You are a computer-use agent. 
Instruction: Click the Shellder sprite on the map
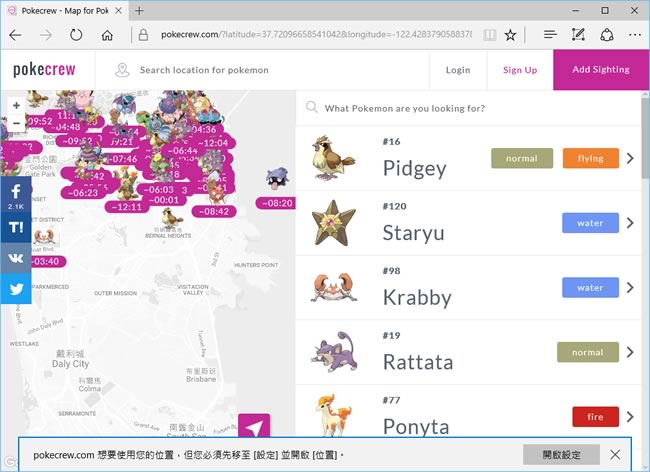(x=277, y=178)
